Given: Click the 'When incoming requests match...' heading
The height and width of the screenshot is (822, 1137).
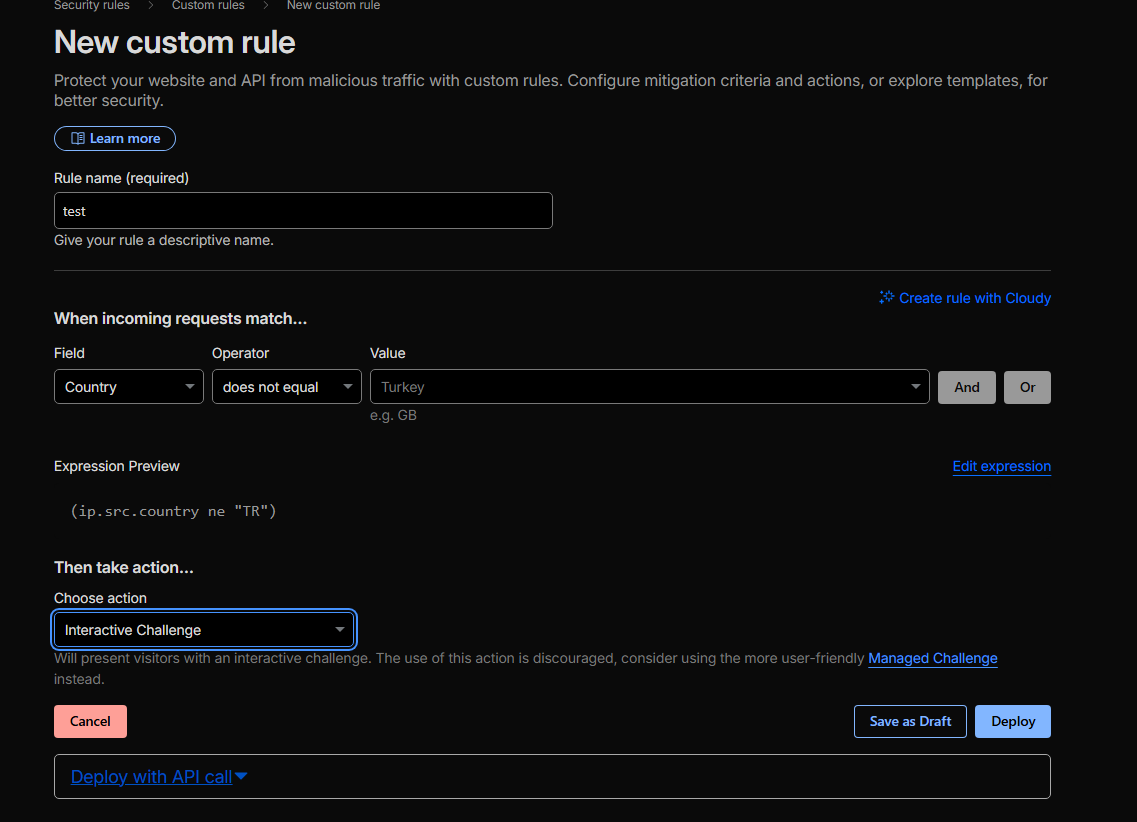Looking at the screenshot, I should pyautogui.click(x=181, y=318).
